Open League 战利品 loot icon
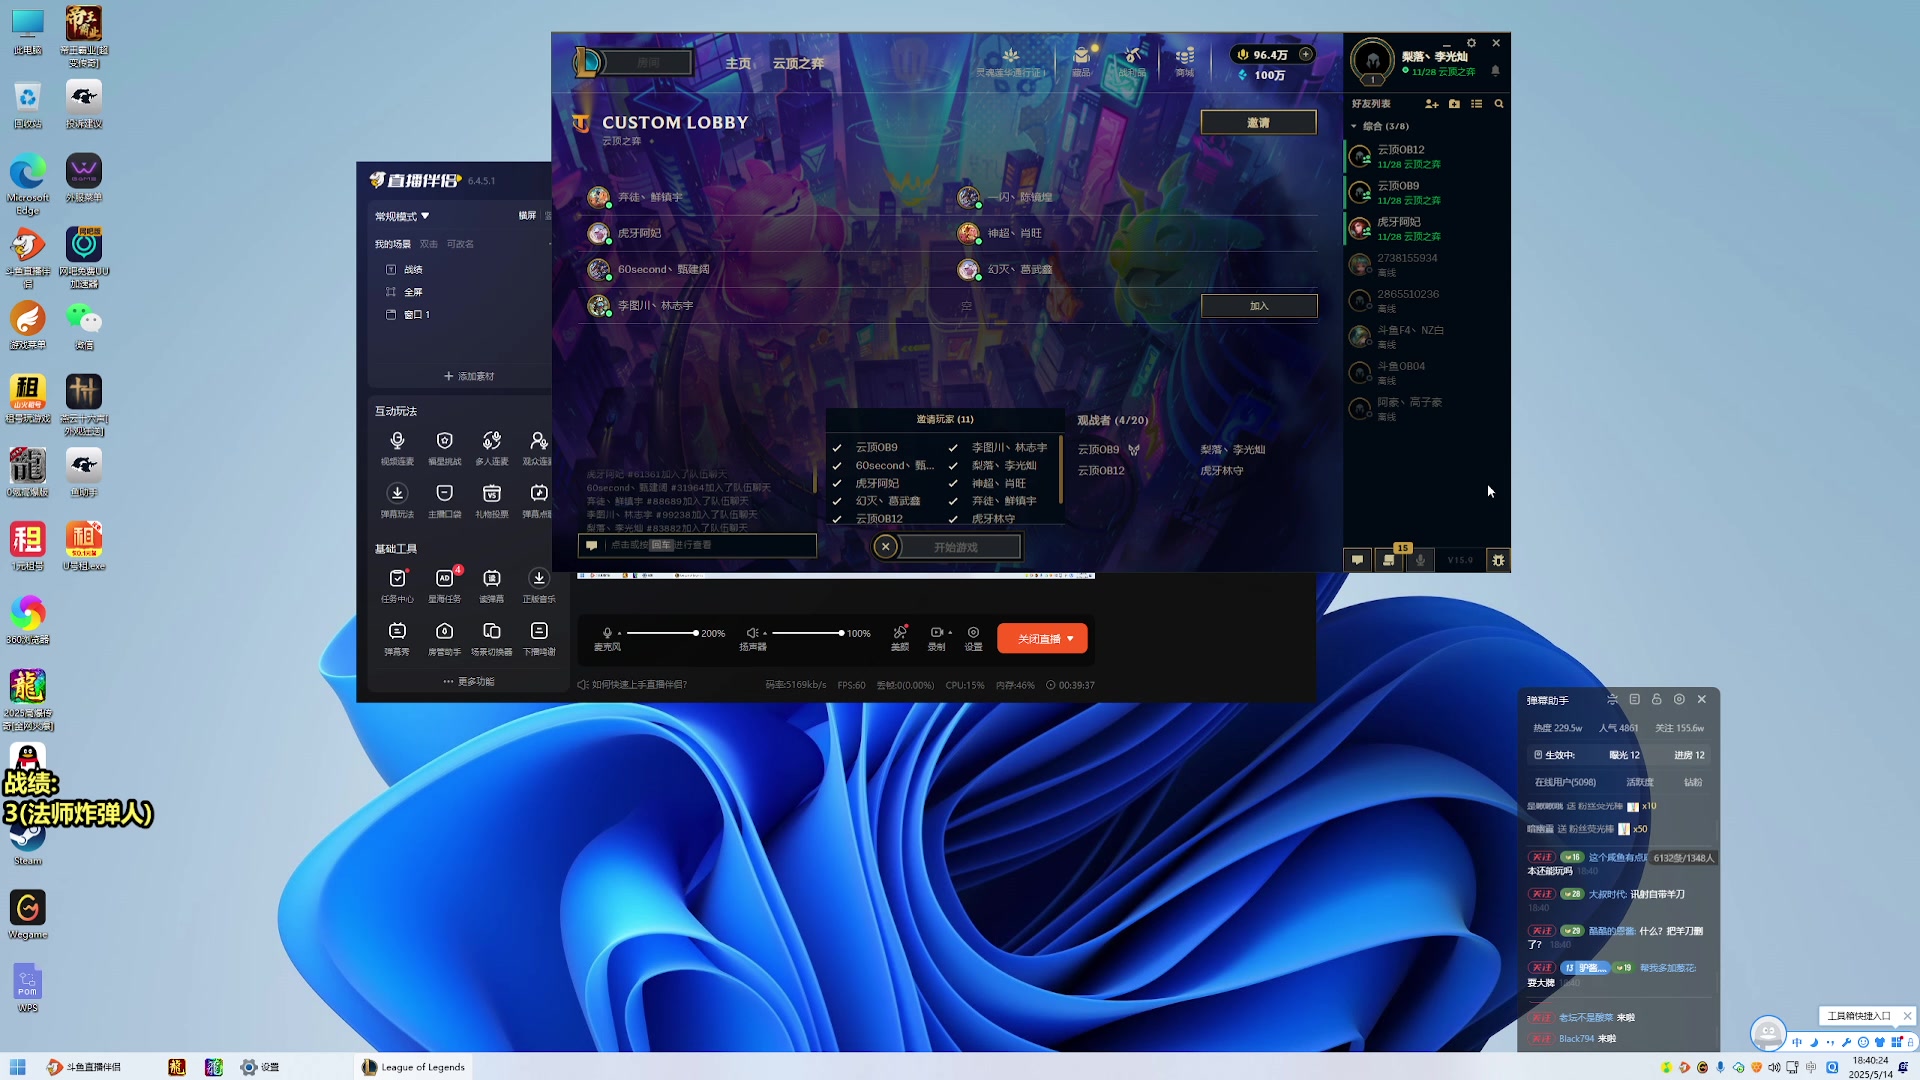The image size is (1920, 1080). [1132, 60]
